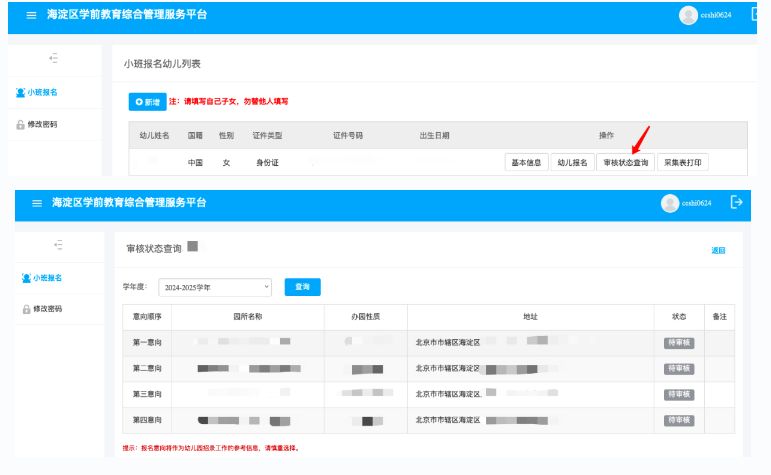
Task: Open 小班报名 in upper sidebar
Action: pos(37,92)
